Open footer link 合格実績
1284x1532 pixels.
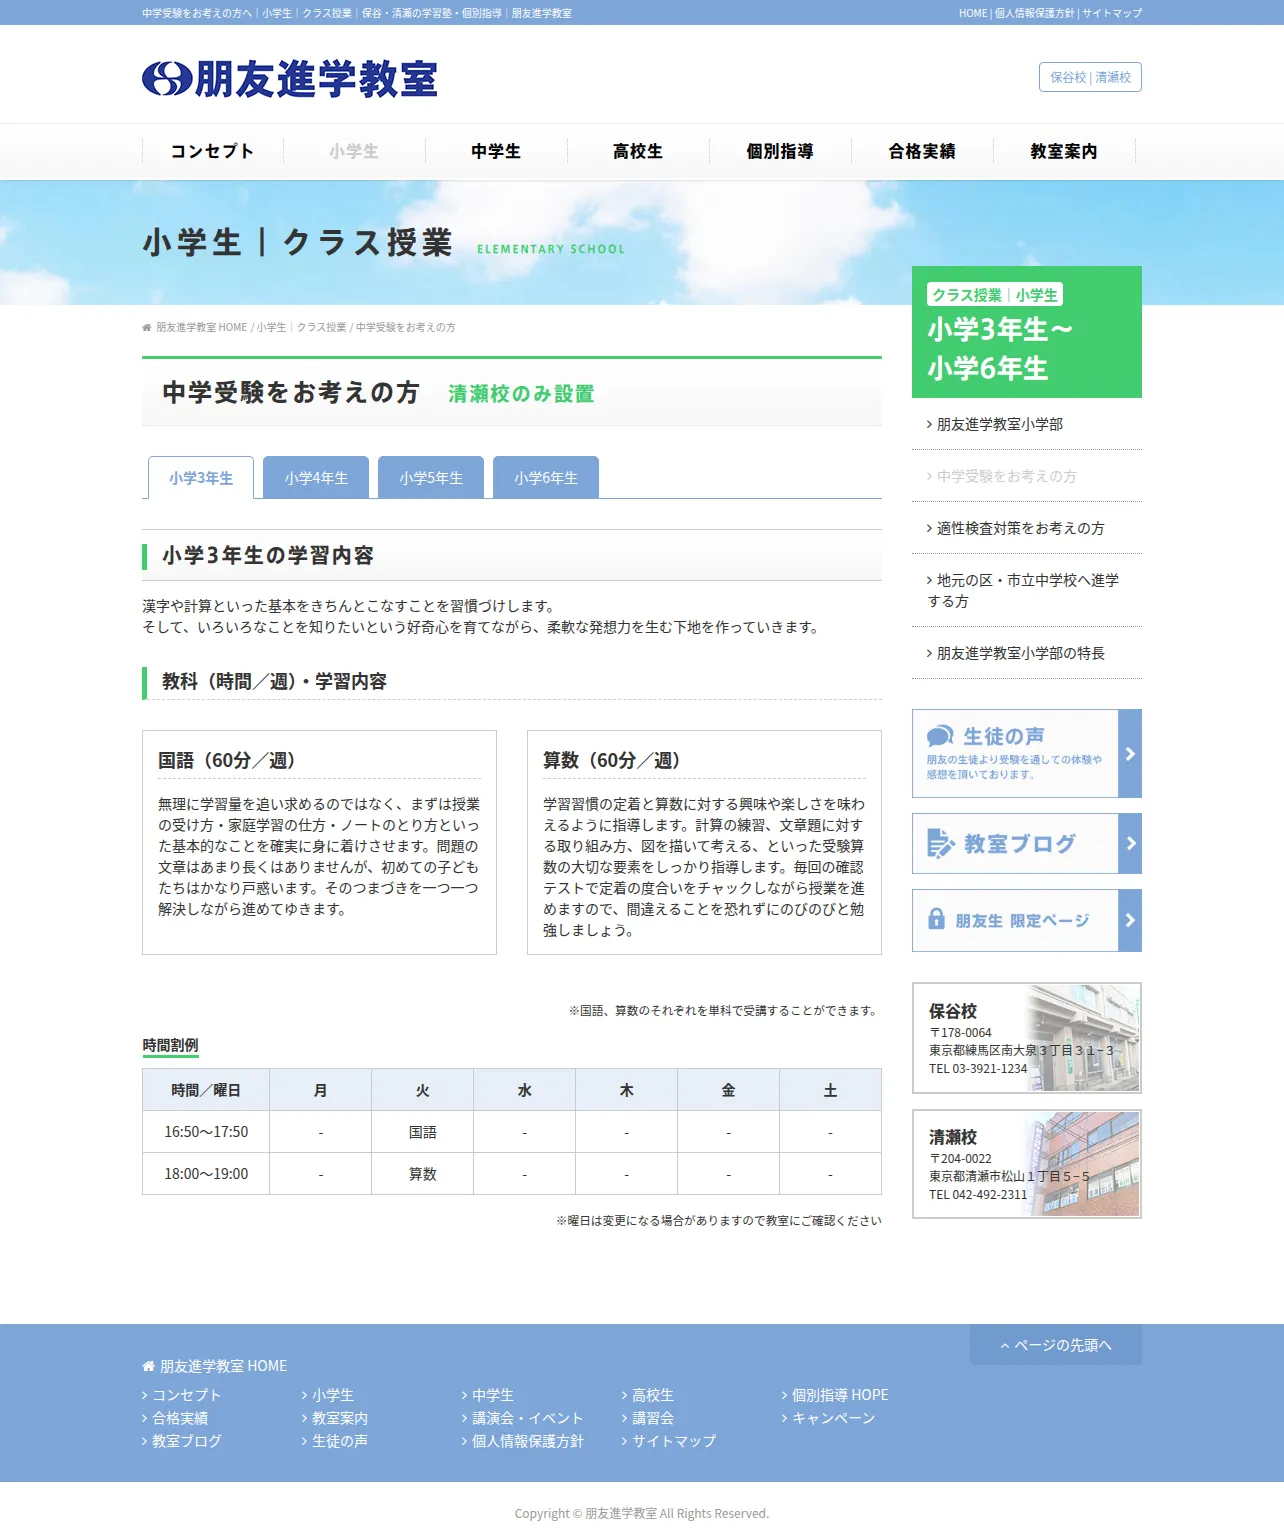180,1418
